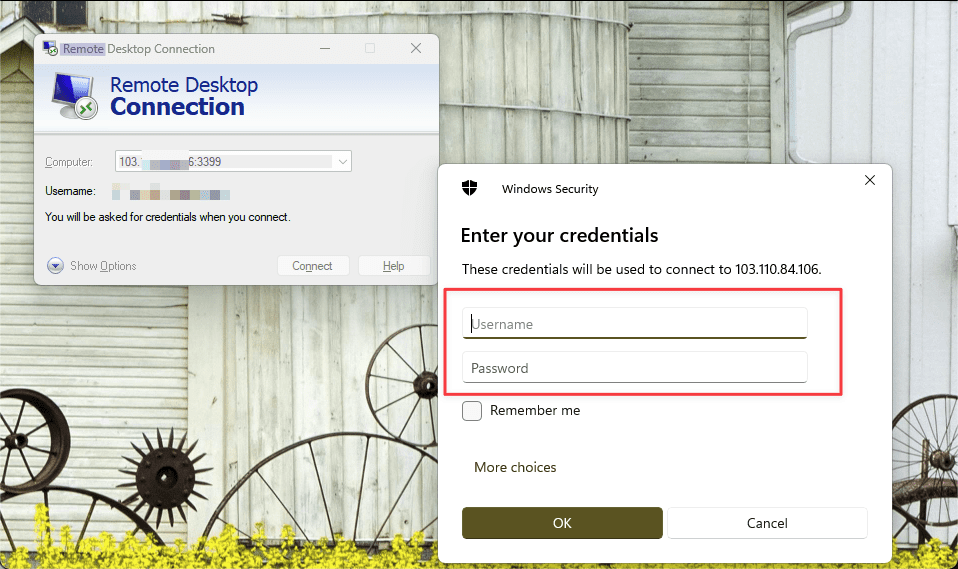Expand Show Options with the arrow icon
The height and width of the screenshot is (569, 958).
(x=55, y=266)
